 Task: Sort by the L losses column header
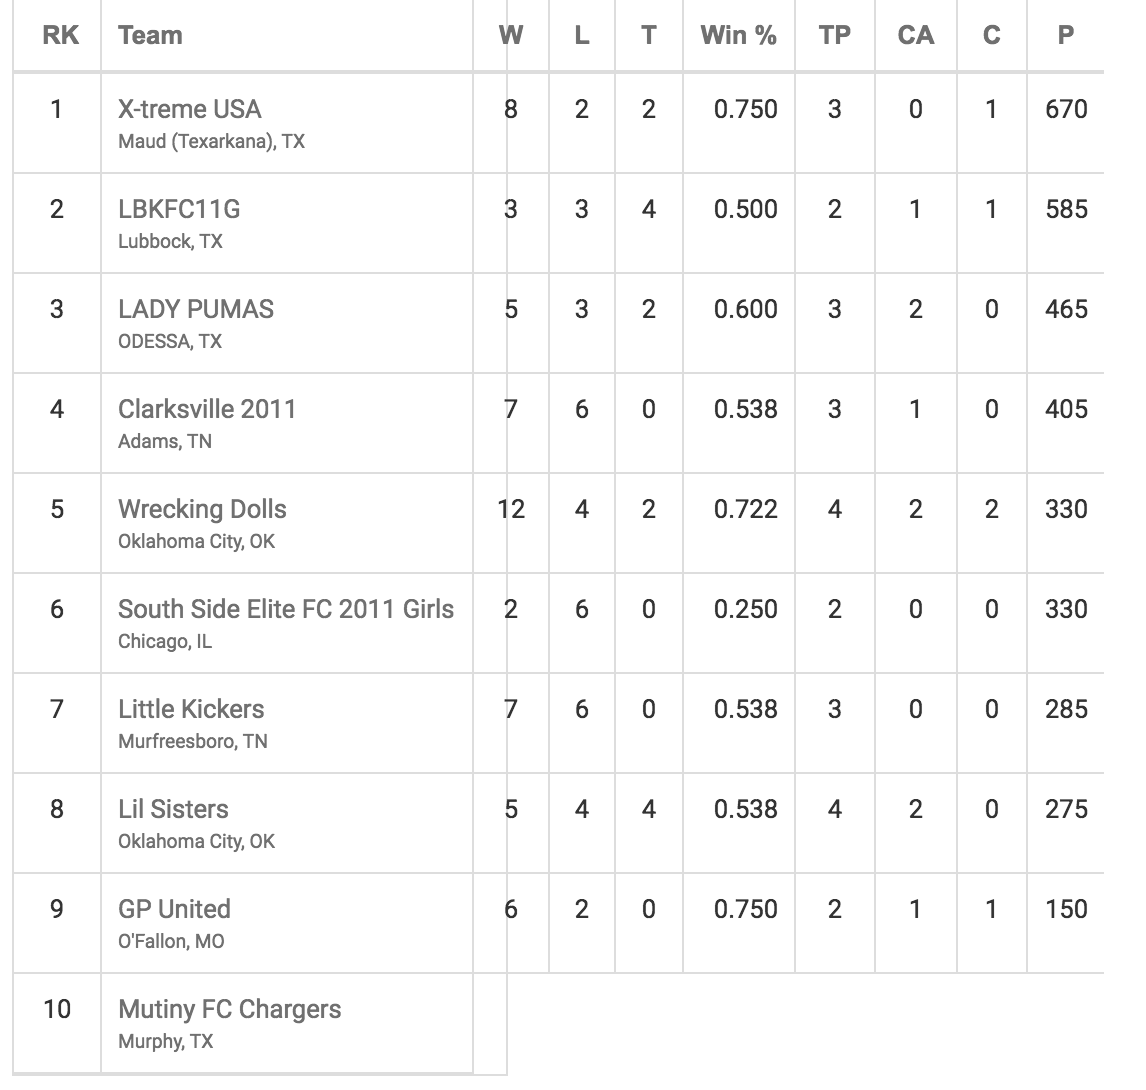point(582,36)
